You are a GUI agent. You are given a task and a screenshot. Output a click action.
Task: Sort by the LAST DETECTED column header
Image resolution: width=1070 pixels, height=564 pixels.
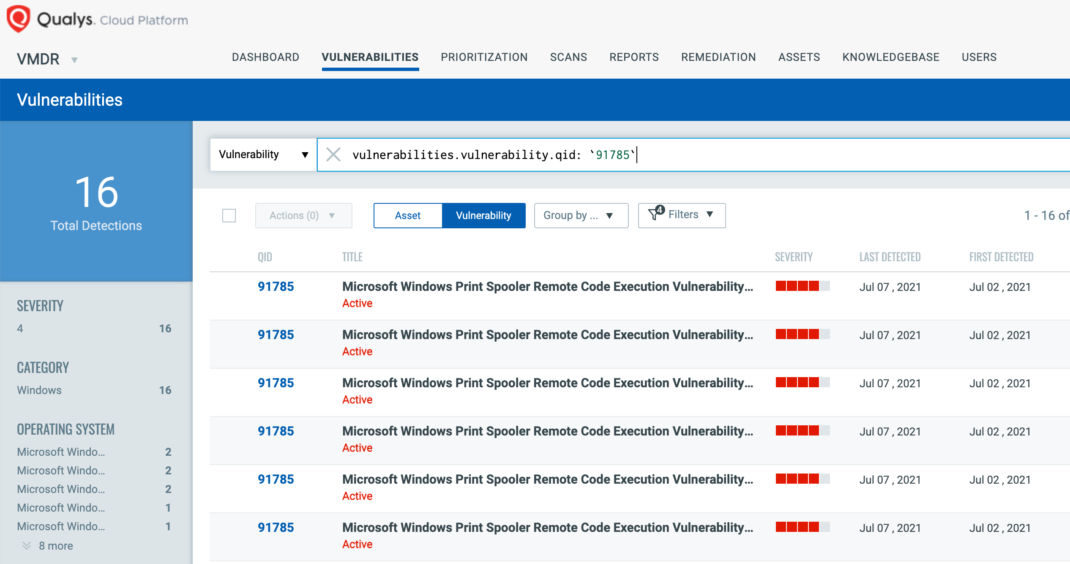tap(890, 257)
